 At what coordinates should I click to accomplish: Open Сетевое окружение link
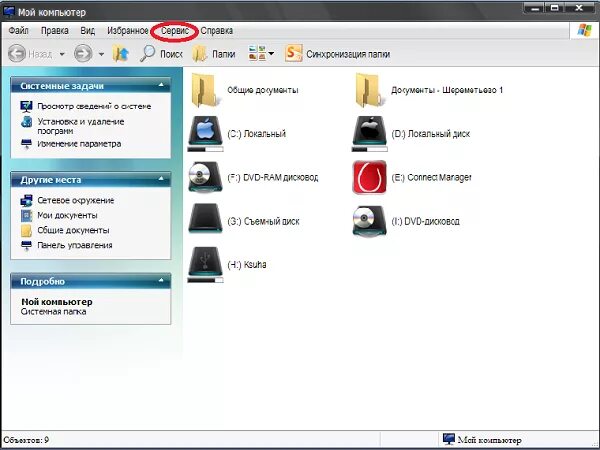76,200
